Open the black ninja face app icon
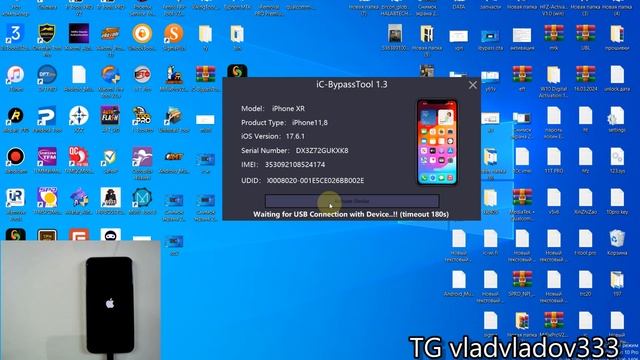640x360 pixels. [110, 235]
